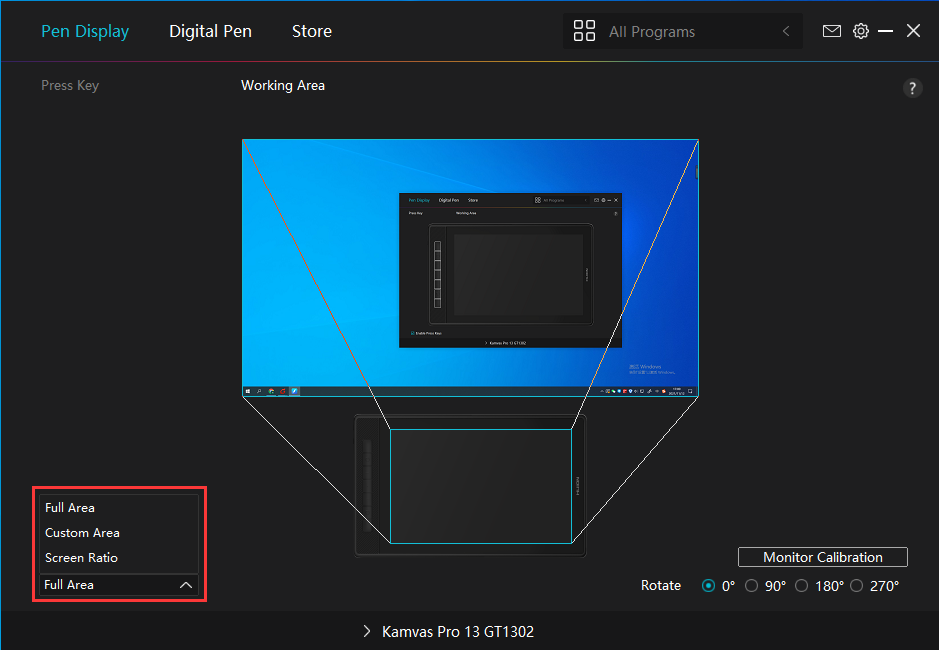This screenshot has height=650, width=939.
Task: Click the help question mark icon
Action: click(x=912, y=88)
